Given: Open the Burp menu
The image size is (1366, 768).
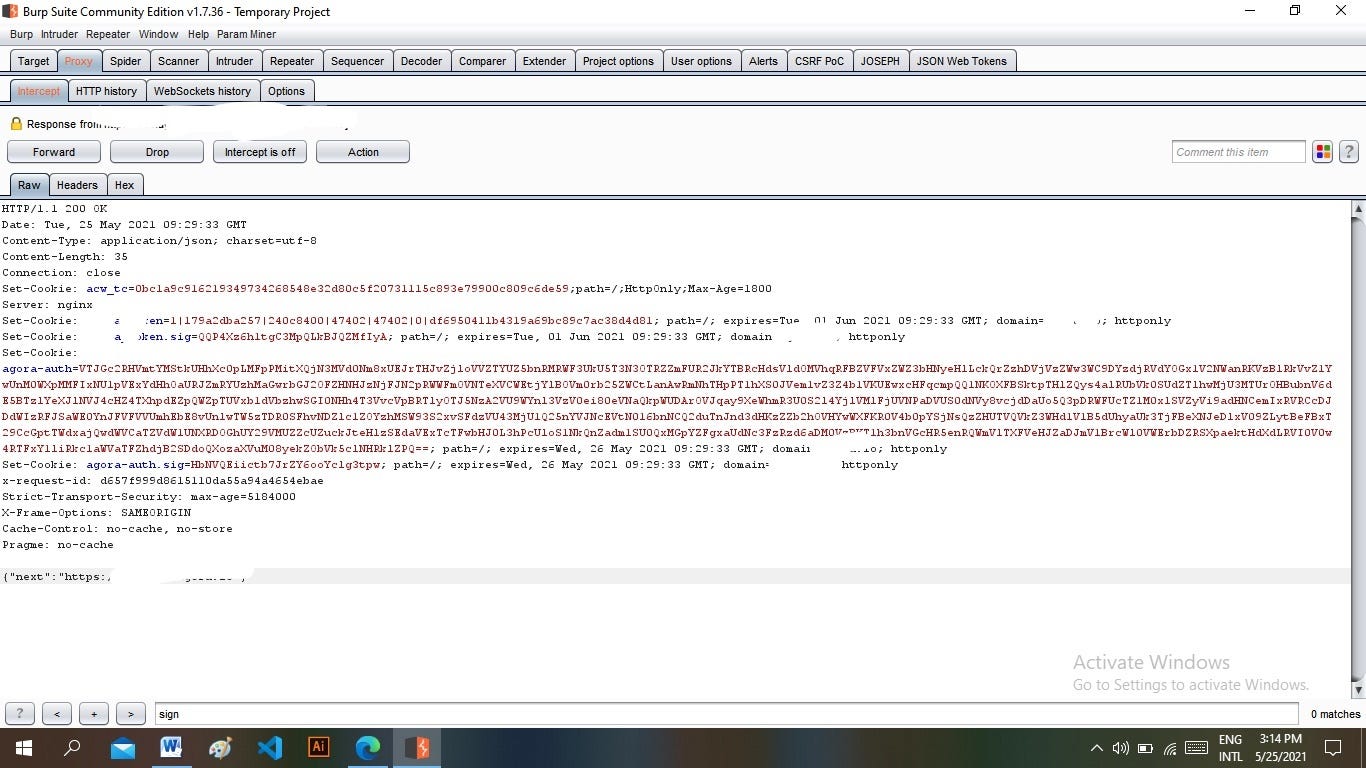Looking at the screenshot, I should [x=21, y=34].
